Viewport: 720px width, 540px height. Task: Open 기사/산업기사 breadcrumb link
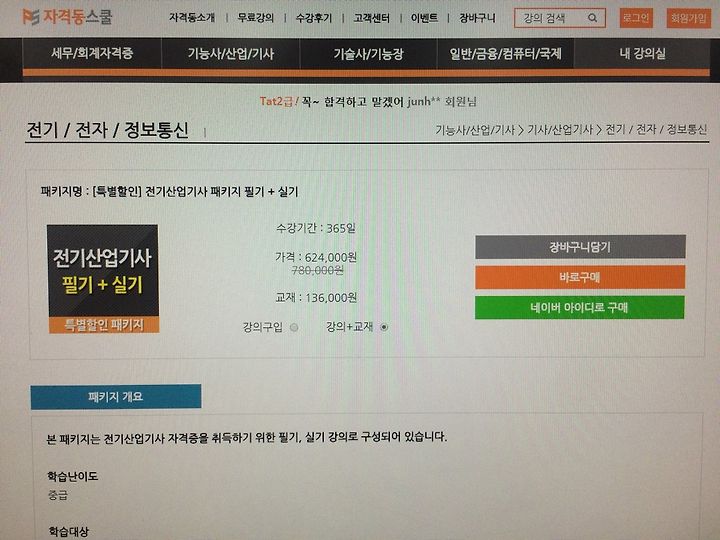tap(560, 130)
